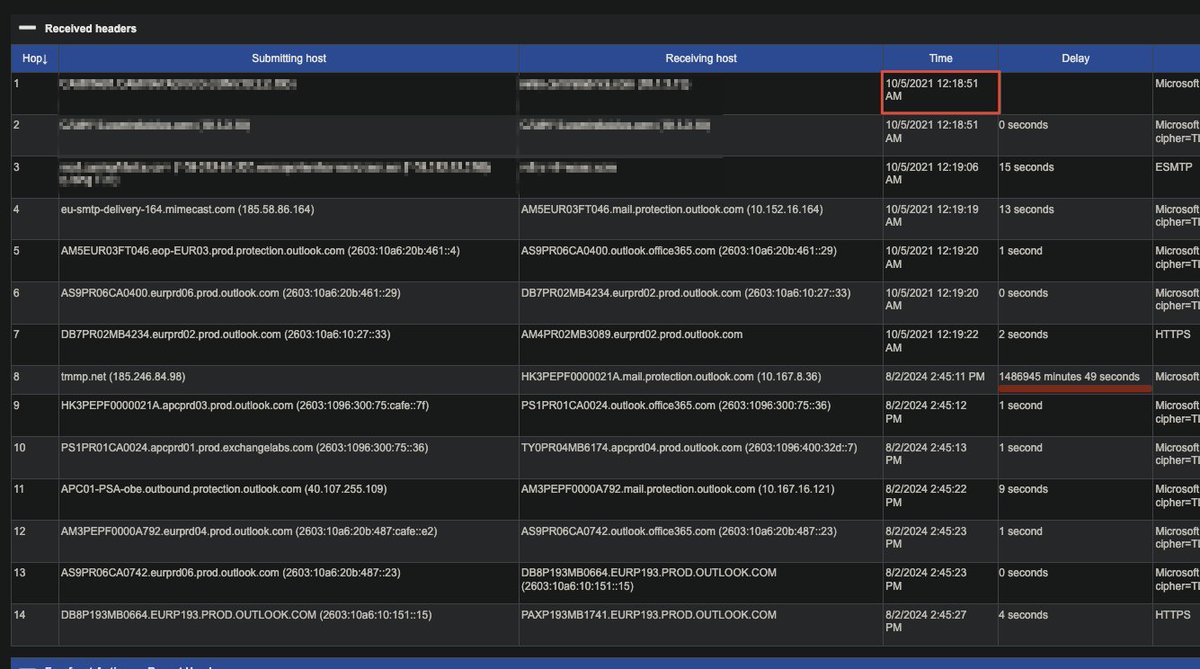The image size is (1200, 669).
Task: Collapse the Received headers section
Action: click(x=27, y=28)
